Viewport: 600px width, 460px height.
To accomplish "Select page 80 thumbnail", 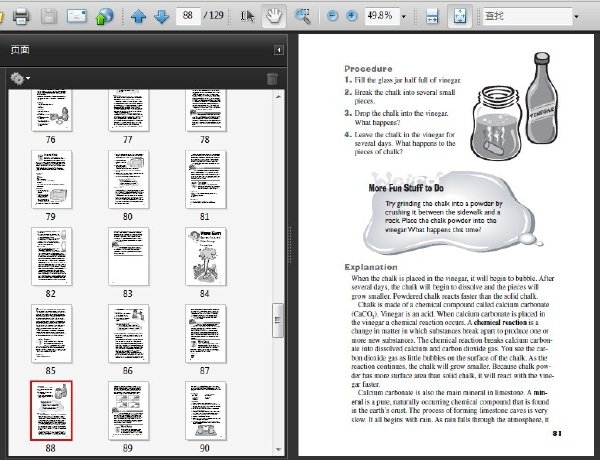I will 129,179.
